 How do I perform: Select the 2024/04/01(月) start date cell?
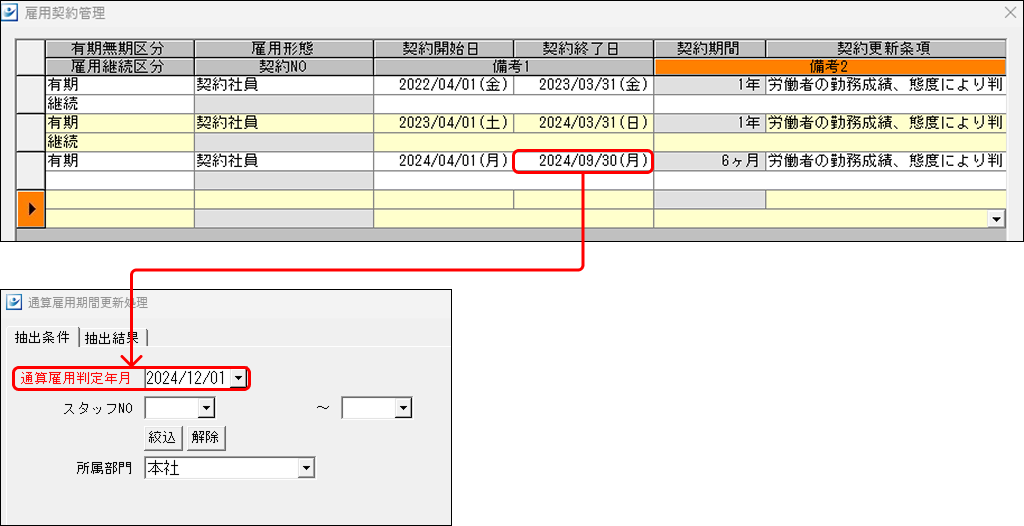(x=443, y=161)
